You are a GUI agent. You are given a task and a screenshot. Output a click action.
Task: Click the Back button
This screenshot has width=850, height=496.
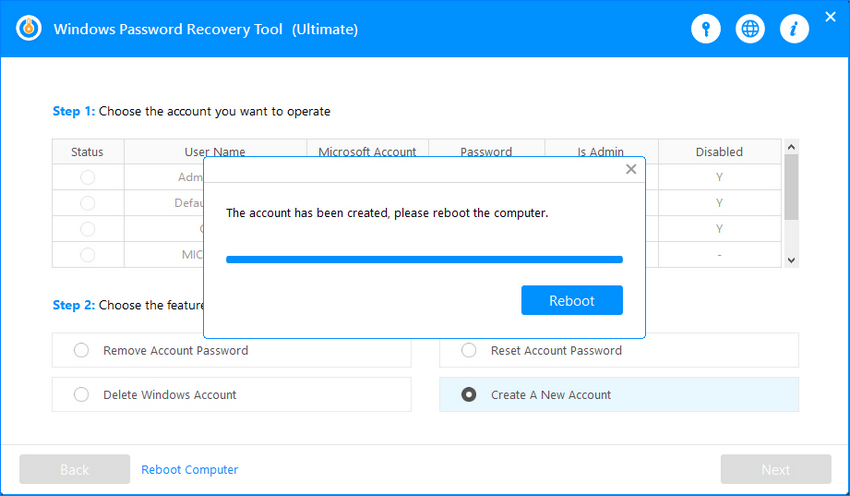(75, 469)
